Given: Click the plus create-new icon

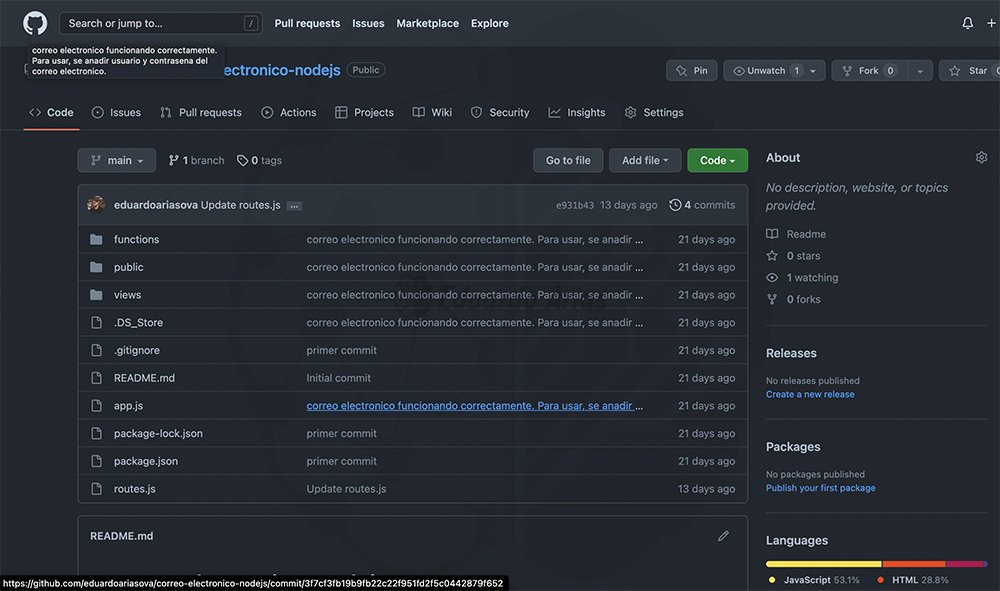Looking at the screenshot, I should (991, 23).
